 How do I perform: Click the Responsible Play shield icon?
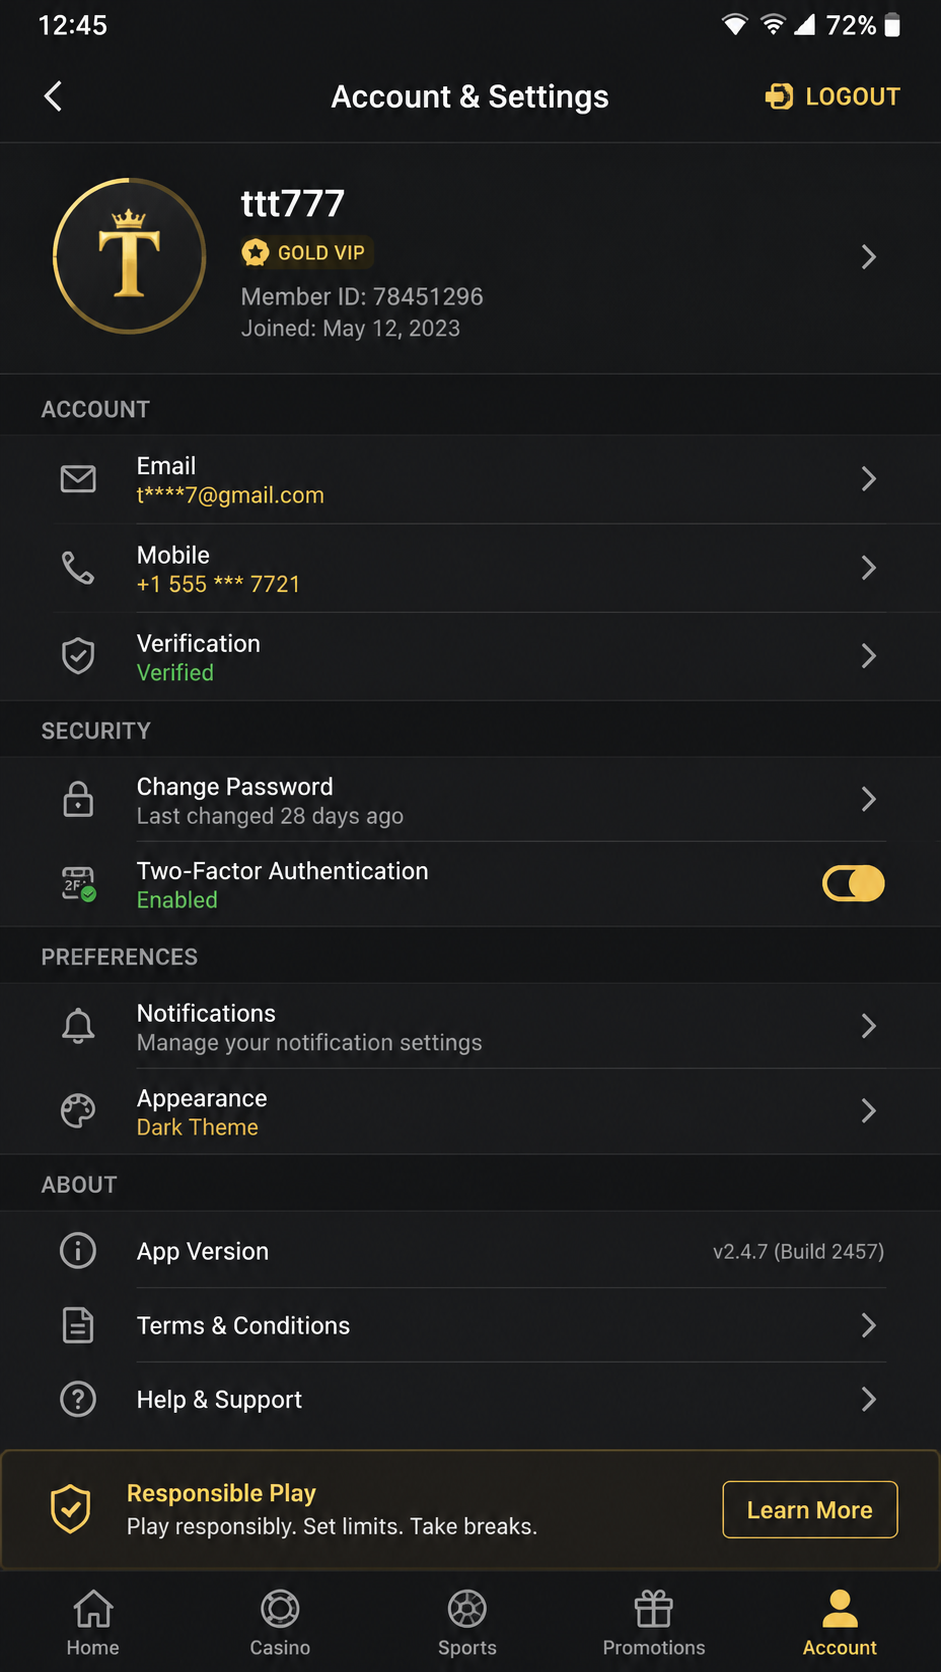pyautogui.click(x=71, y=1509)
